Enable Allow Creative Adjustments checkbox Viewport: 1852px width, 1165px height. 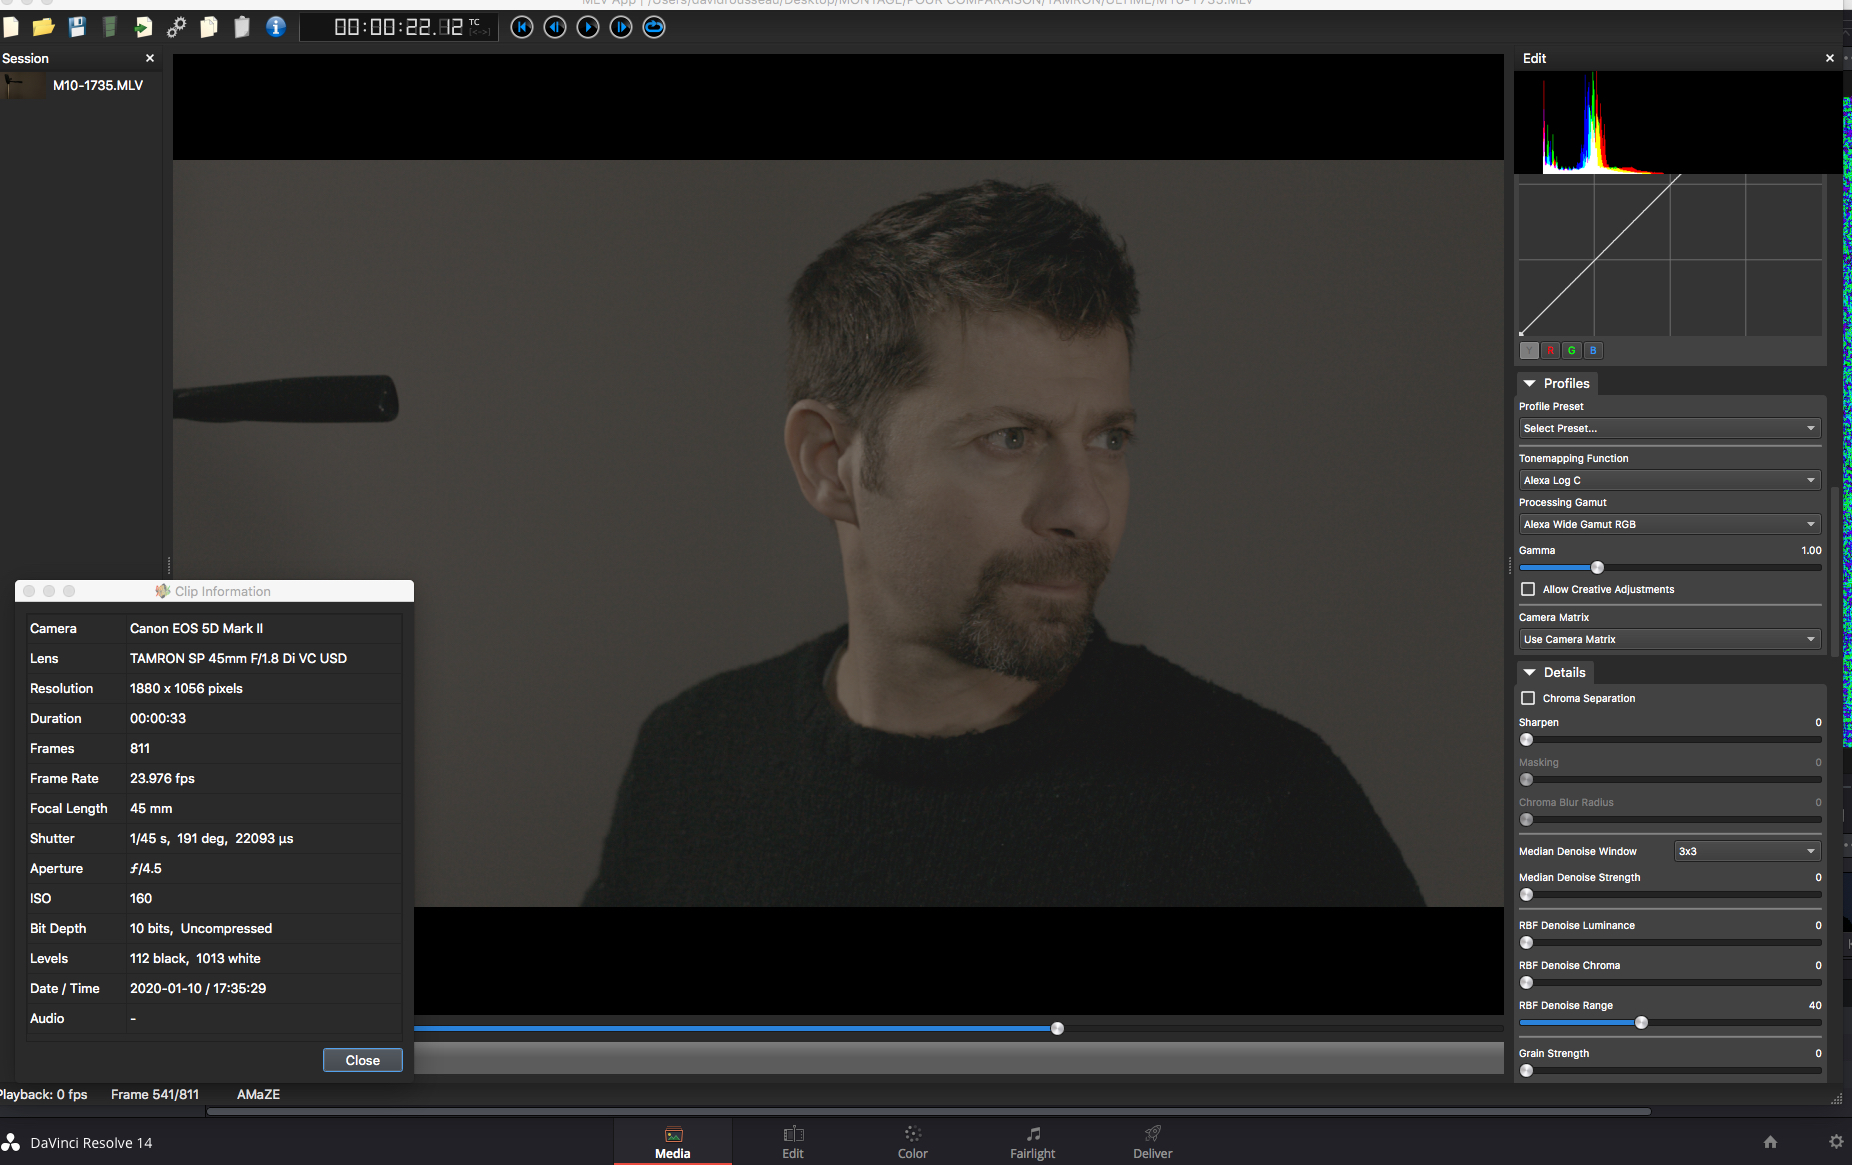(1528, 589)
